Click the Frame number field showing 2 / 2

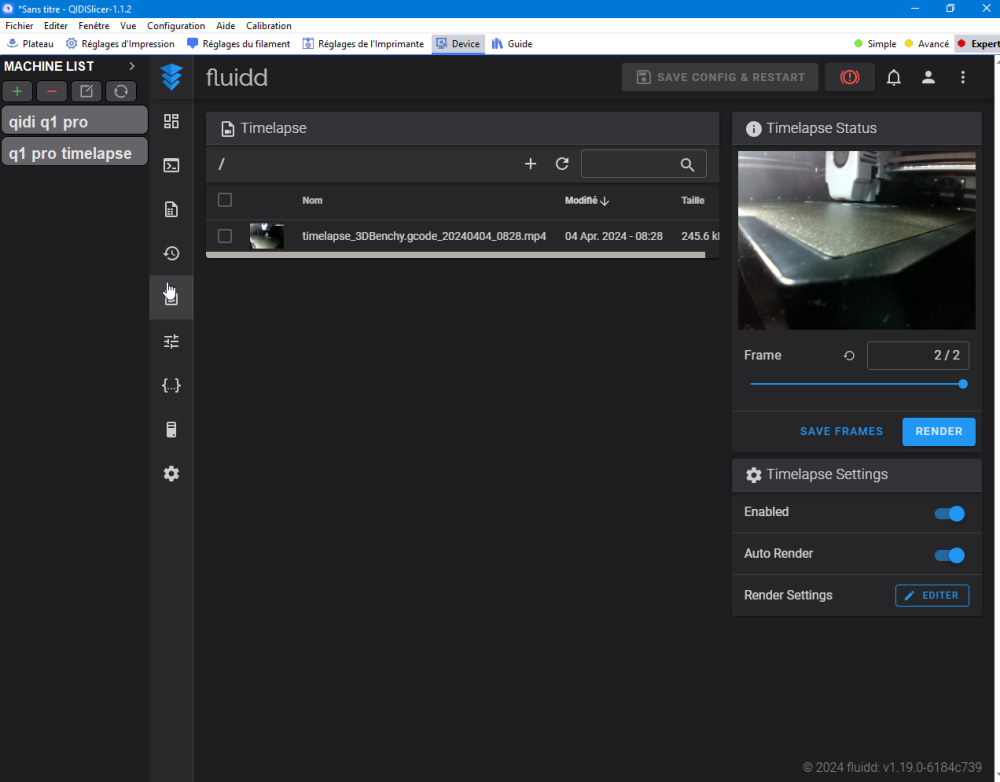tap(918, 355)
